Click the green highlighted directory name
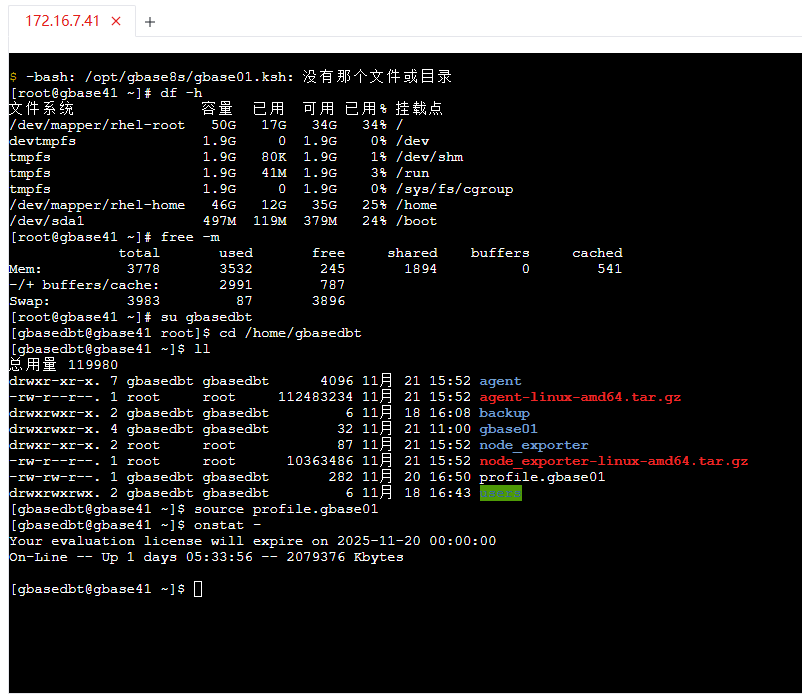802x696 pixels. (500, 493)
